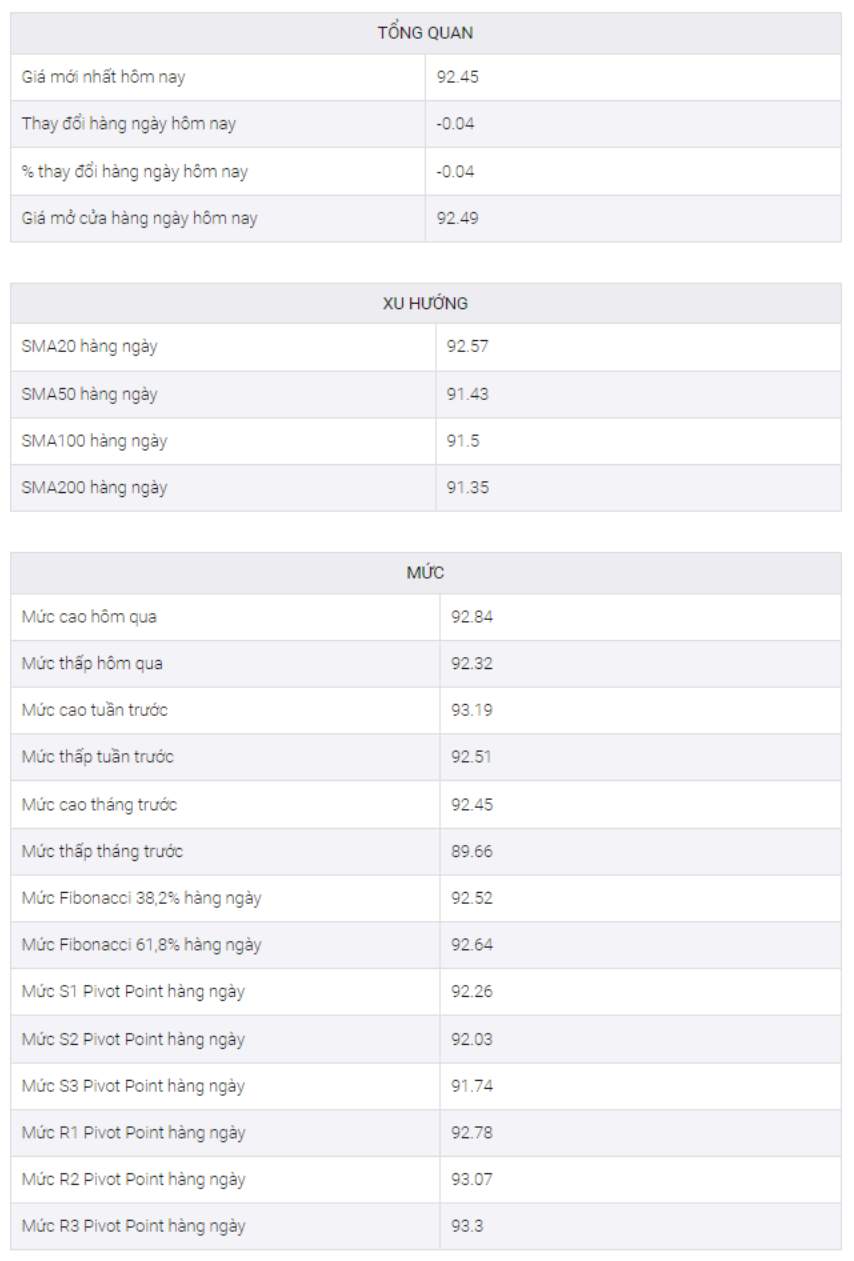The image size is (854, 1261).
Task: Select Mức cao hôm qua value 92.84
Action: 471,617
